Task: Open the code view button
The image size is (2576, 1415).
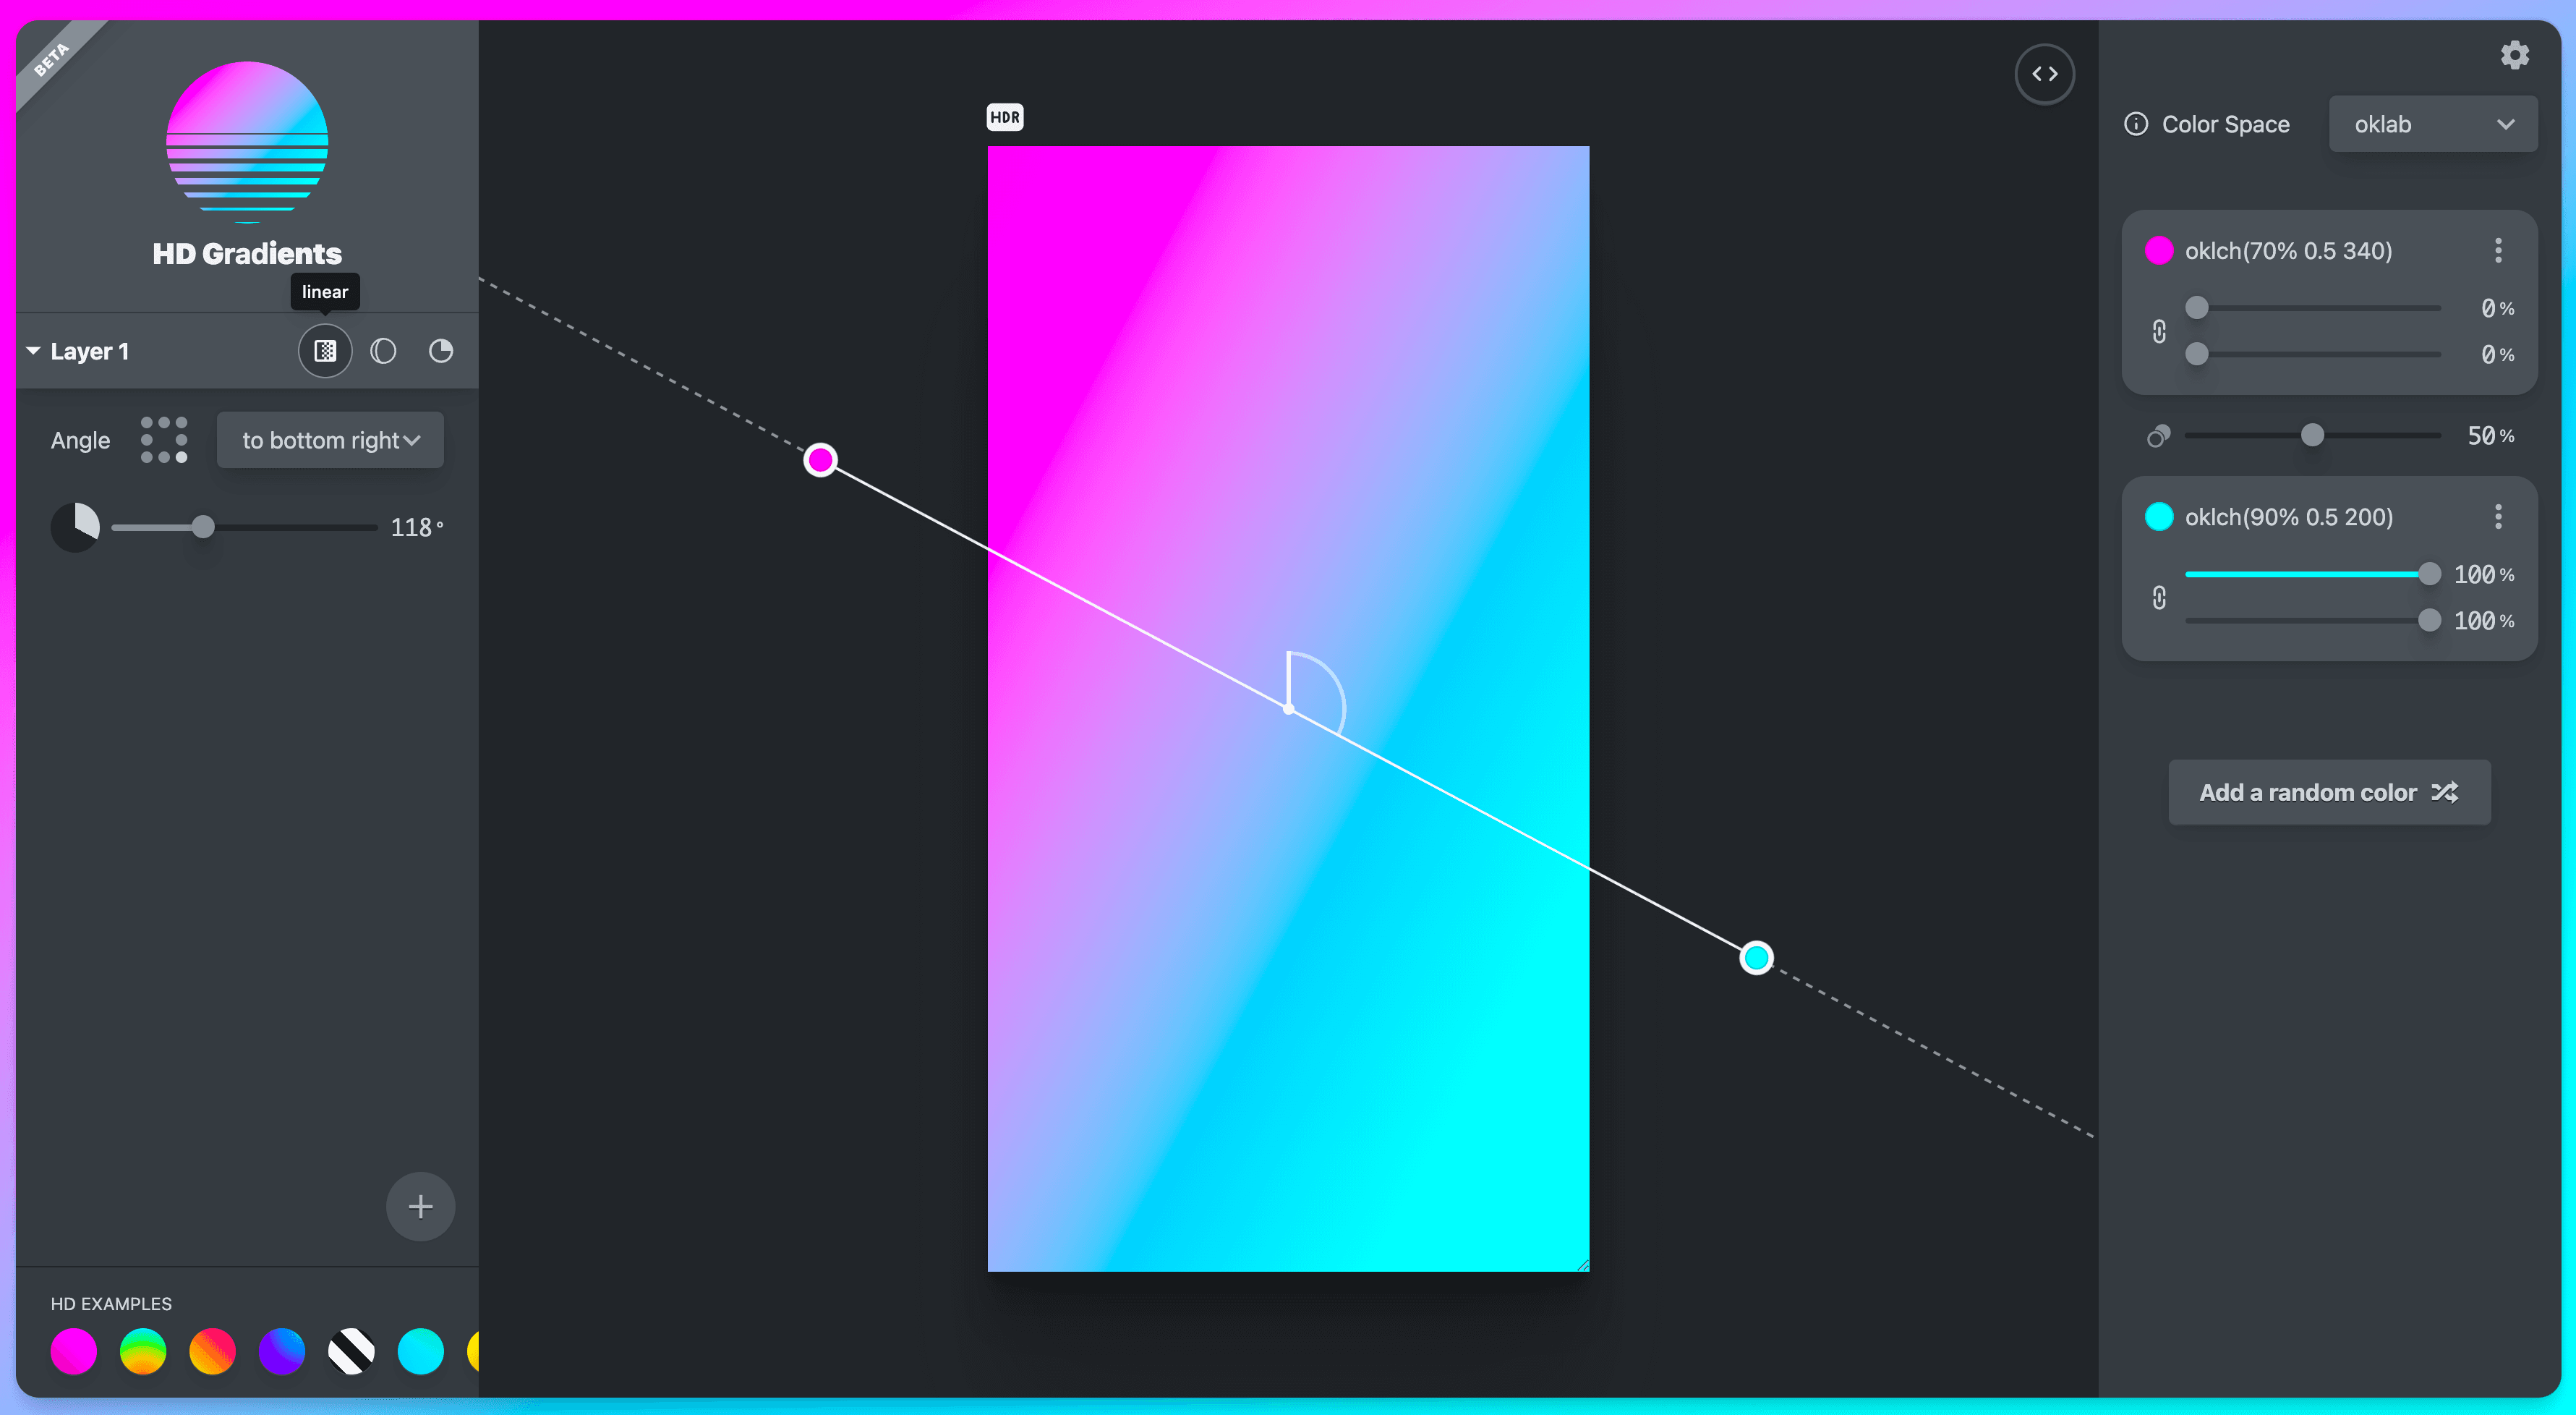Action: 2044,74
